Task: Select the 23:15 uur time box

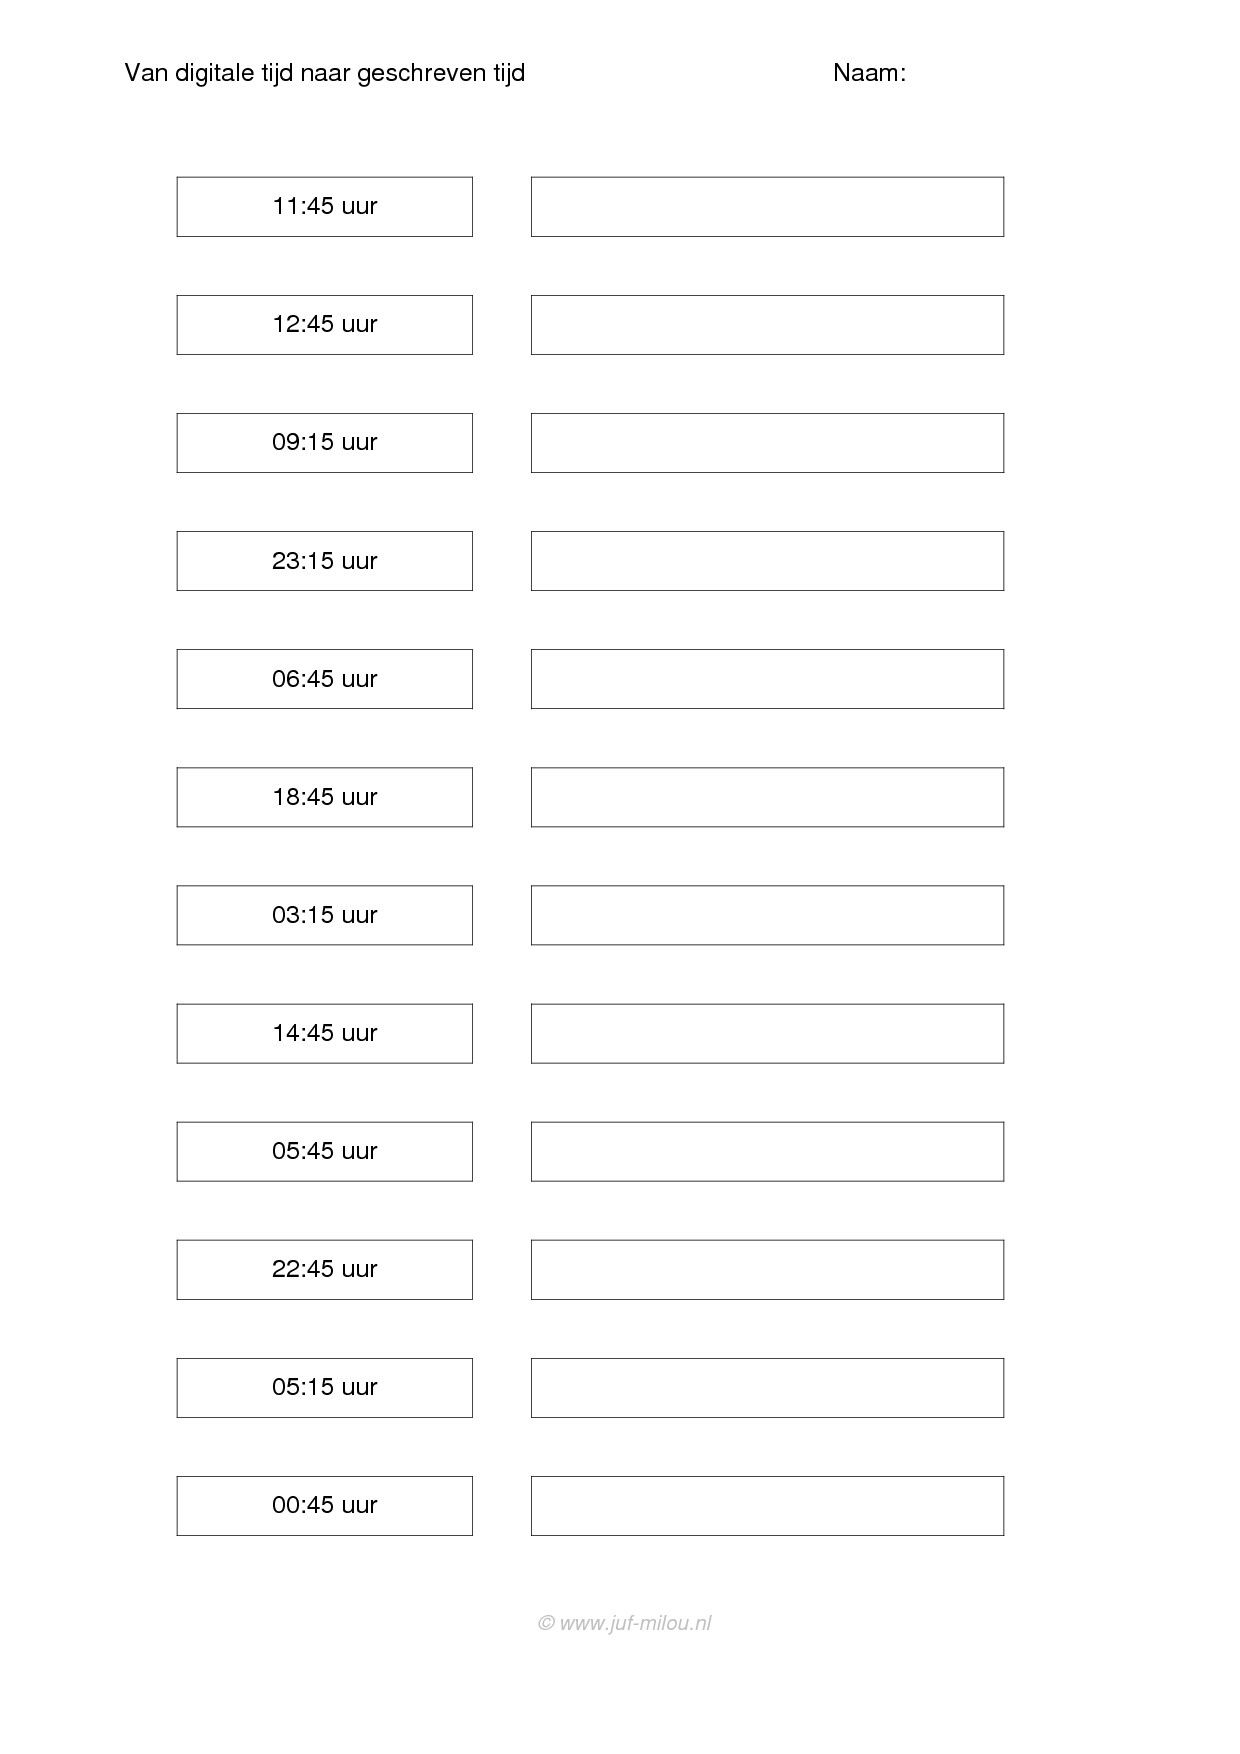Action: pos(325,561)
